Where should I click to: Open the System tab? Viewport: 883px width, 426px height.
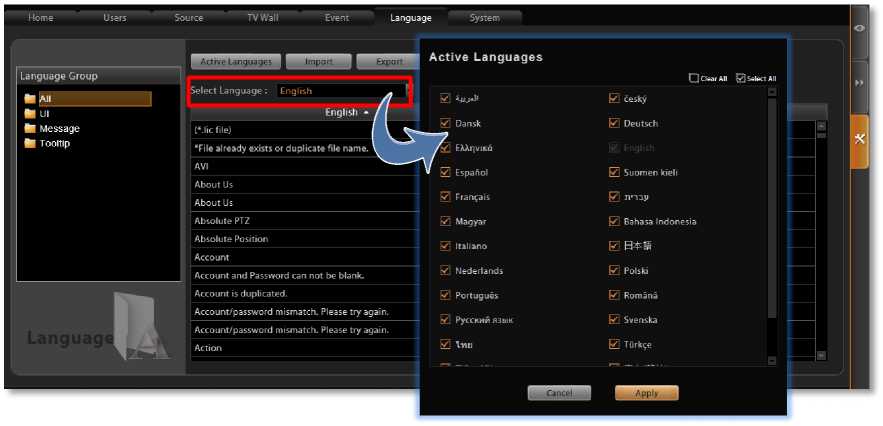(485, 18)
